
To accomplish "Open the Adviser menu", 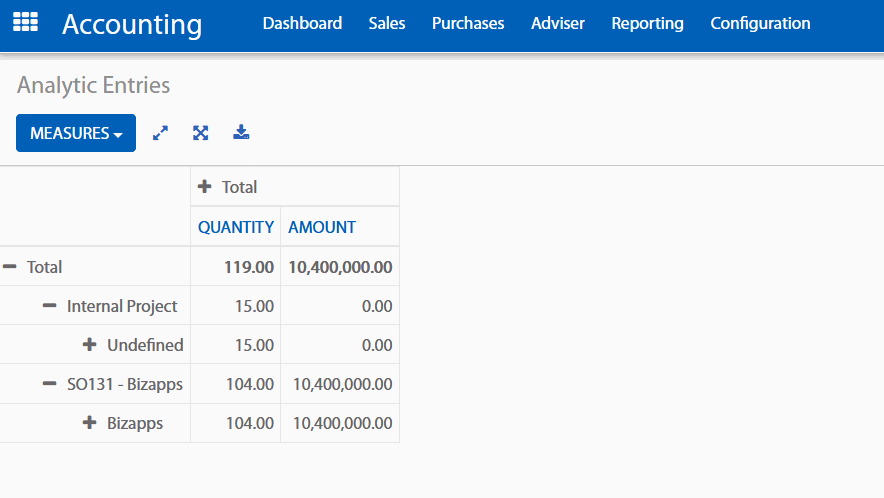I will (x=558, y=23).
